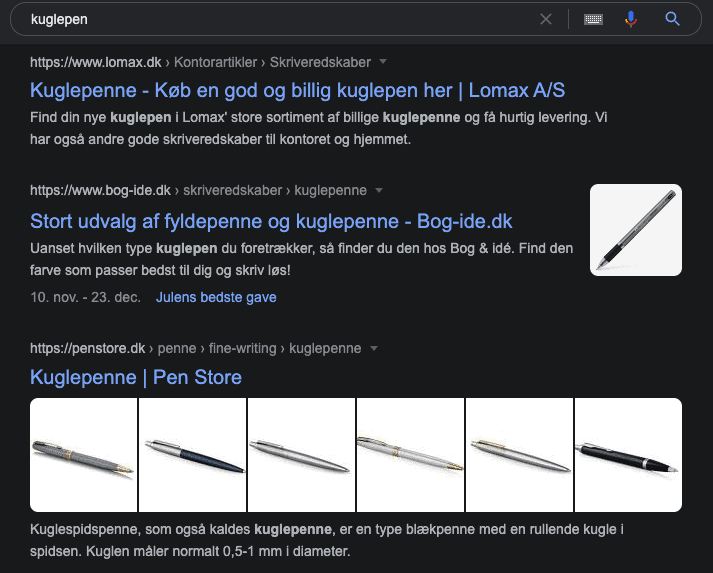Open the on-screen keyboard input tool
713x573 pixels.
593,19
